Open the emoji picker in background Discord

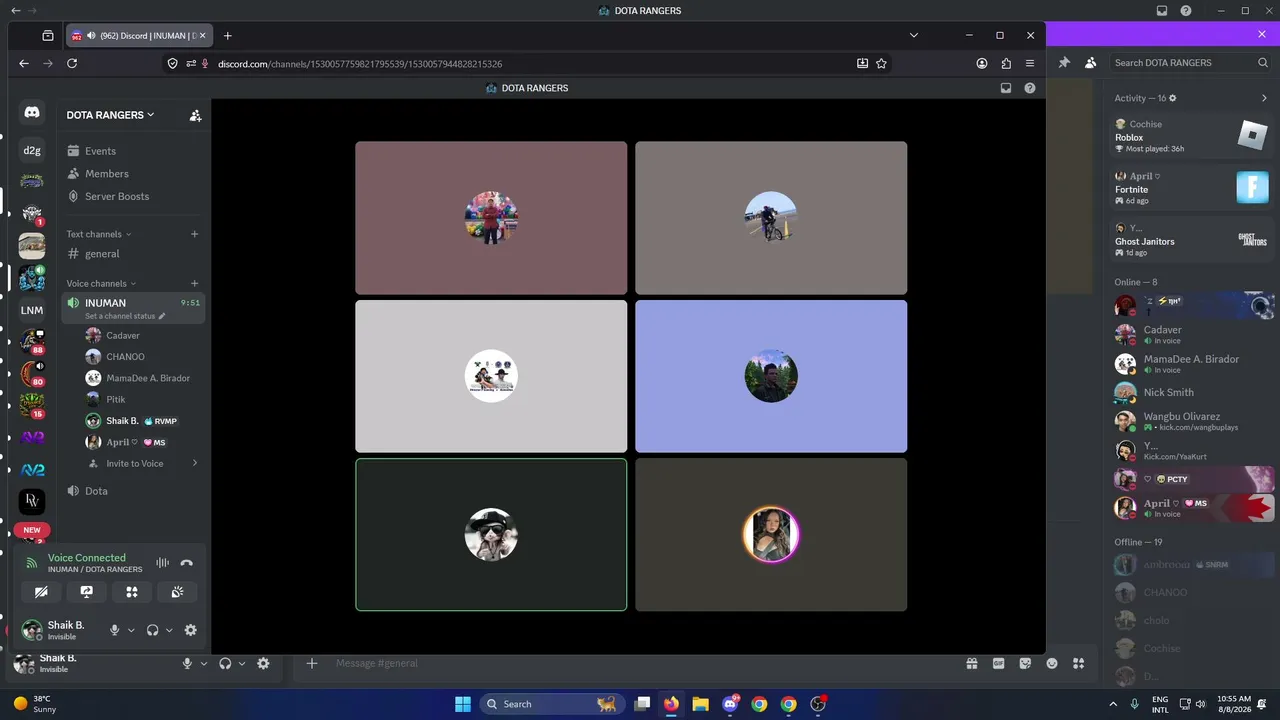1052,663
